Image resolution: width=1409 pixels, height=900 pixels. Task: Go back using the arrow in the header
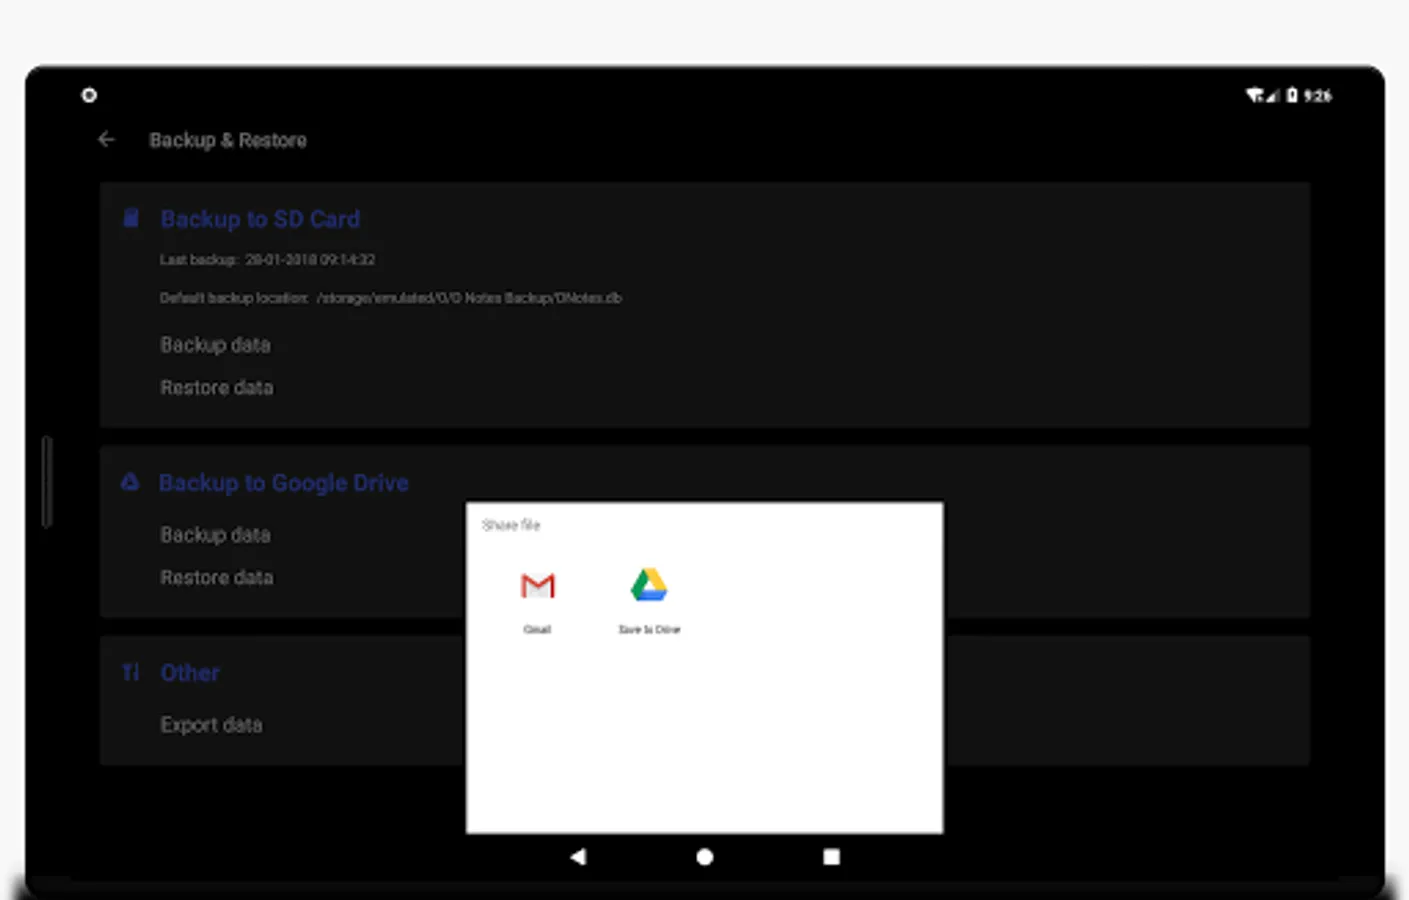point(107,140)
